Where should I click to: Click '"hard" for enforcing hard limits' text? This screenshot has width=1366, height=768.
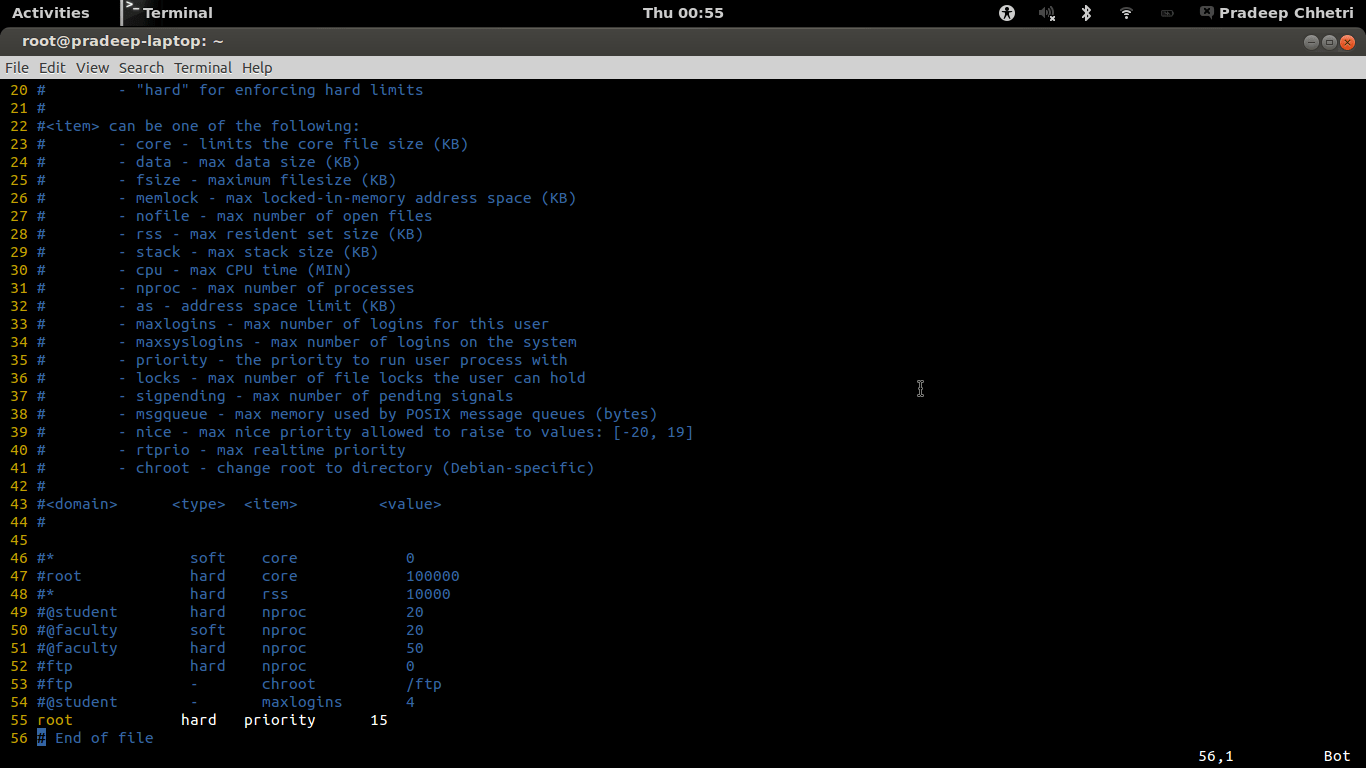coord(280,90)
